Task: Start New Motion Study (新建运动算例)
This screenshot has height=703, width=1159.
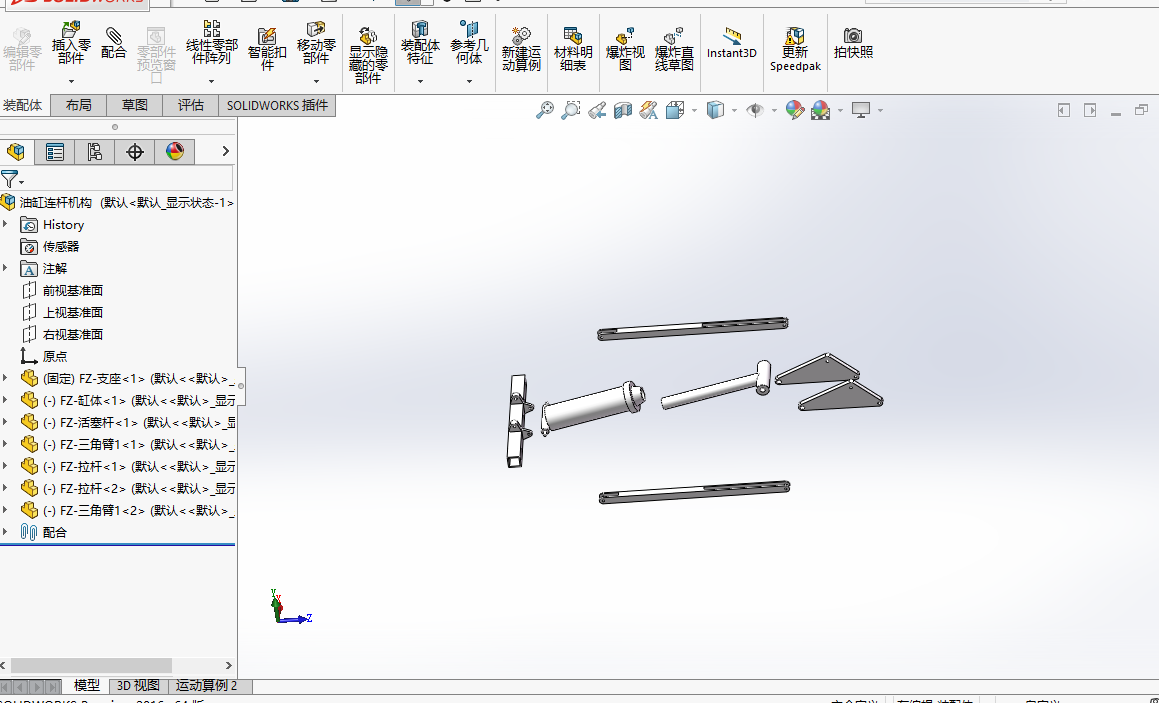Action: 521,49
